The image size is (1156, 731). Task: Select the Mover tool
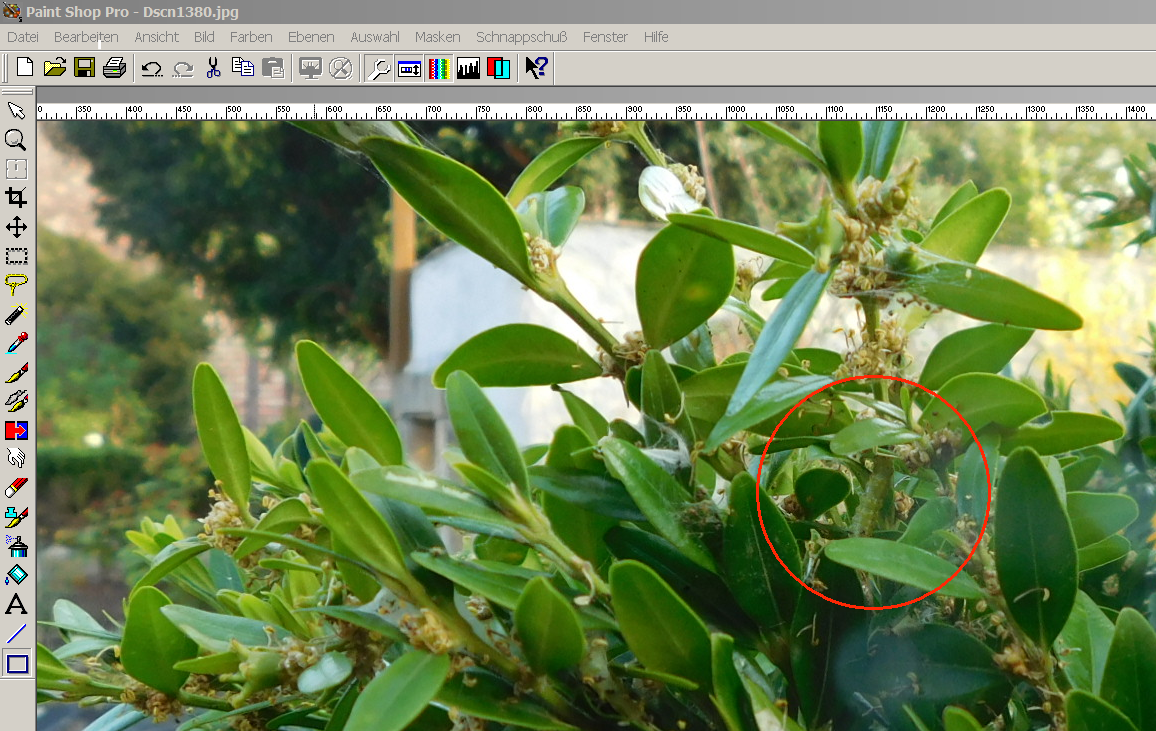tap(16, 227)
